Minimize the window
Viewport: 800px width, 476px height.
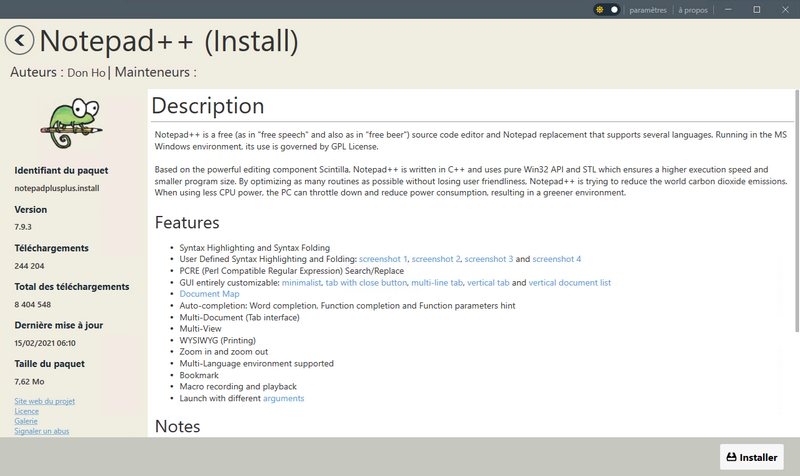coord(728,10)
